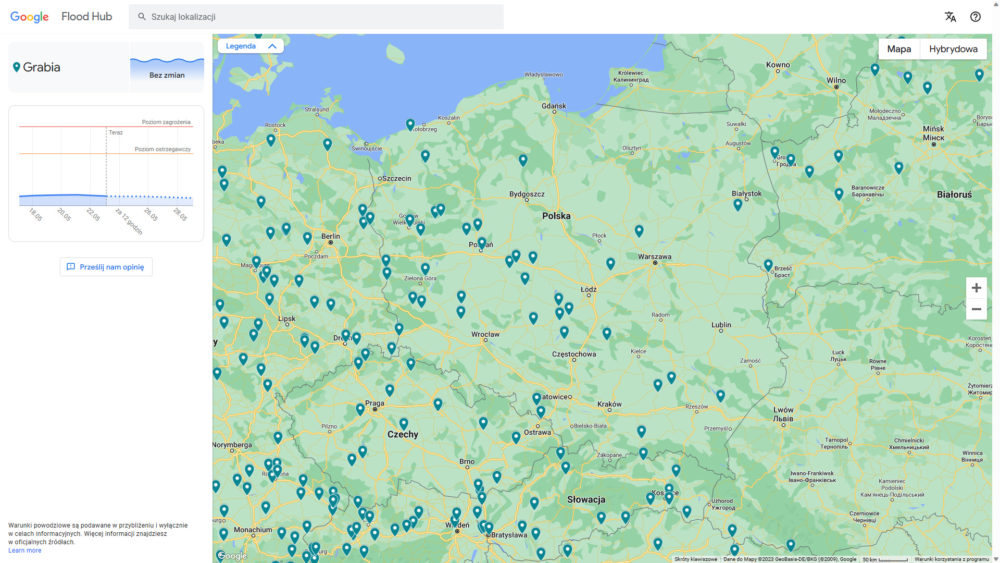
Task: Switch to Hybrydowa view
Action: pyautogui.click(x=953, y=49)
